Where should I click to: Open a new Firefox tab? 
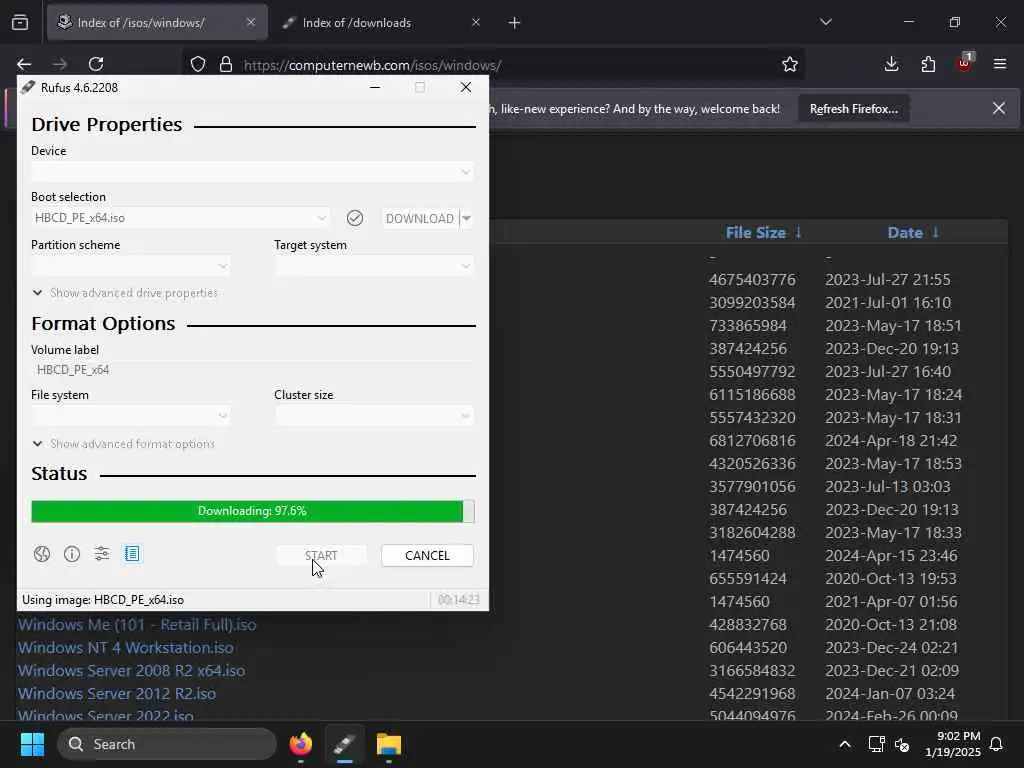515,23
